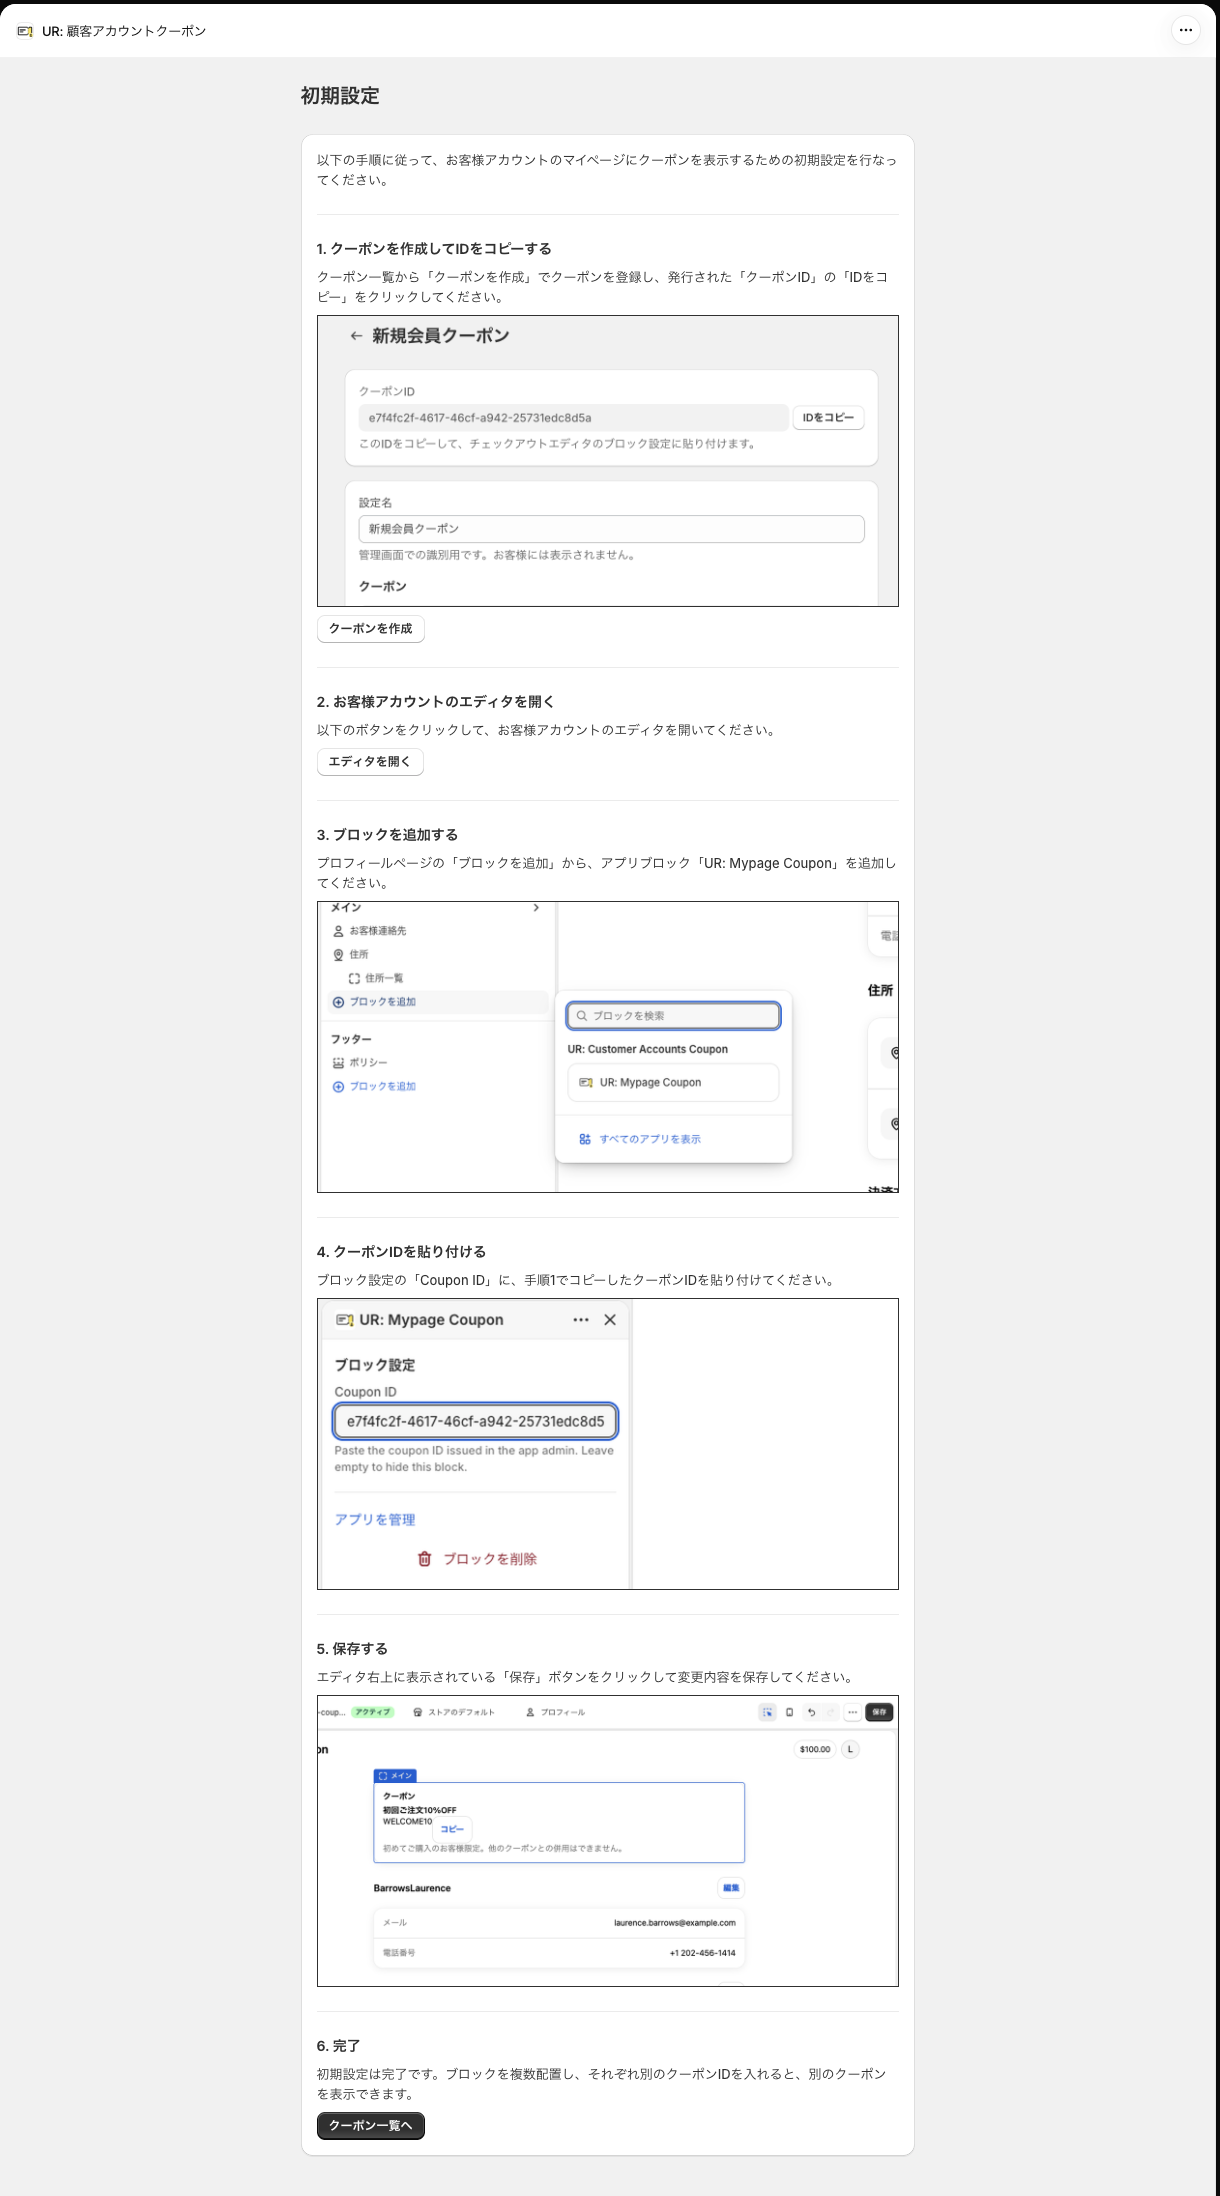1220x2196 pixels.
Task: Click the dark 保存 button in step 5 screenshot
Action: coord(879,1712)
